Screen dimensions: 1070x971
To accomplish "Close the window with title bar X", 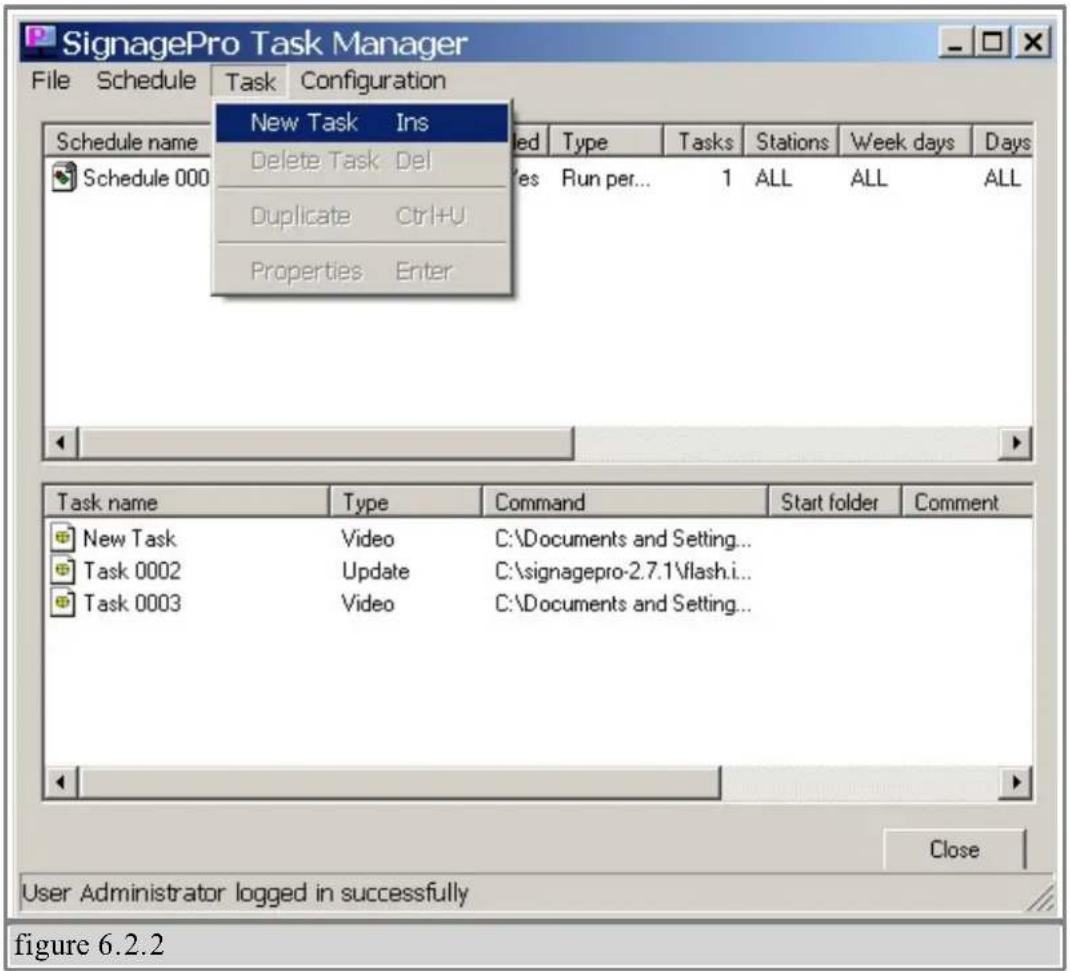I will point(1033,42).
